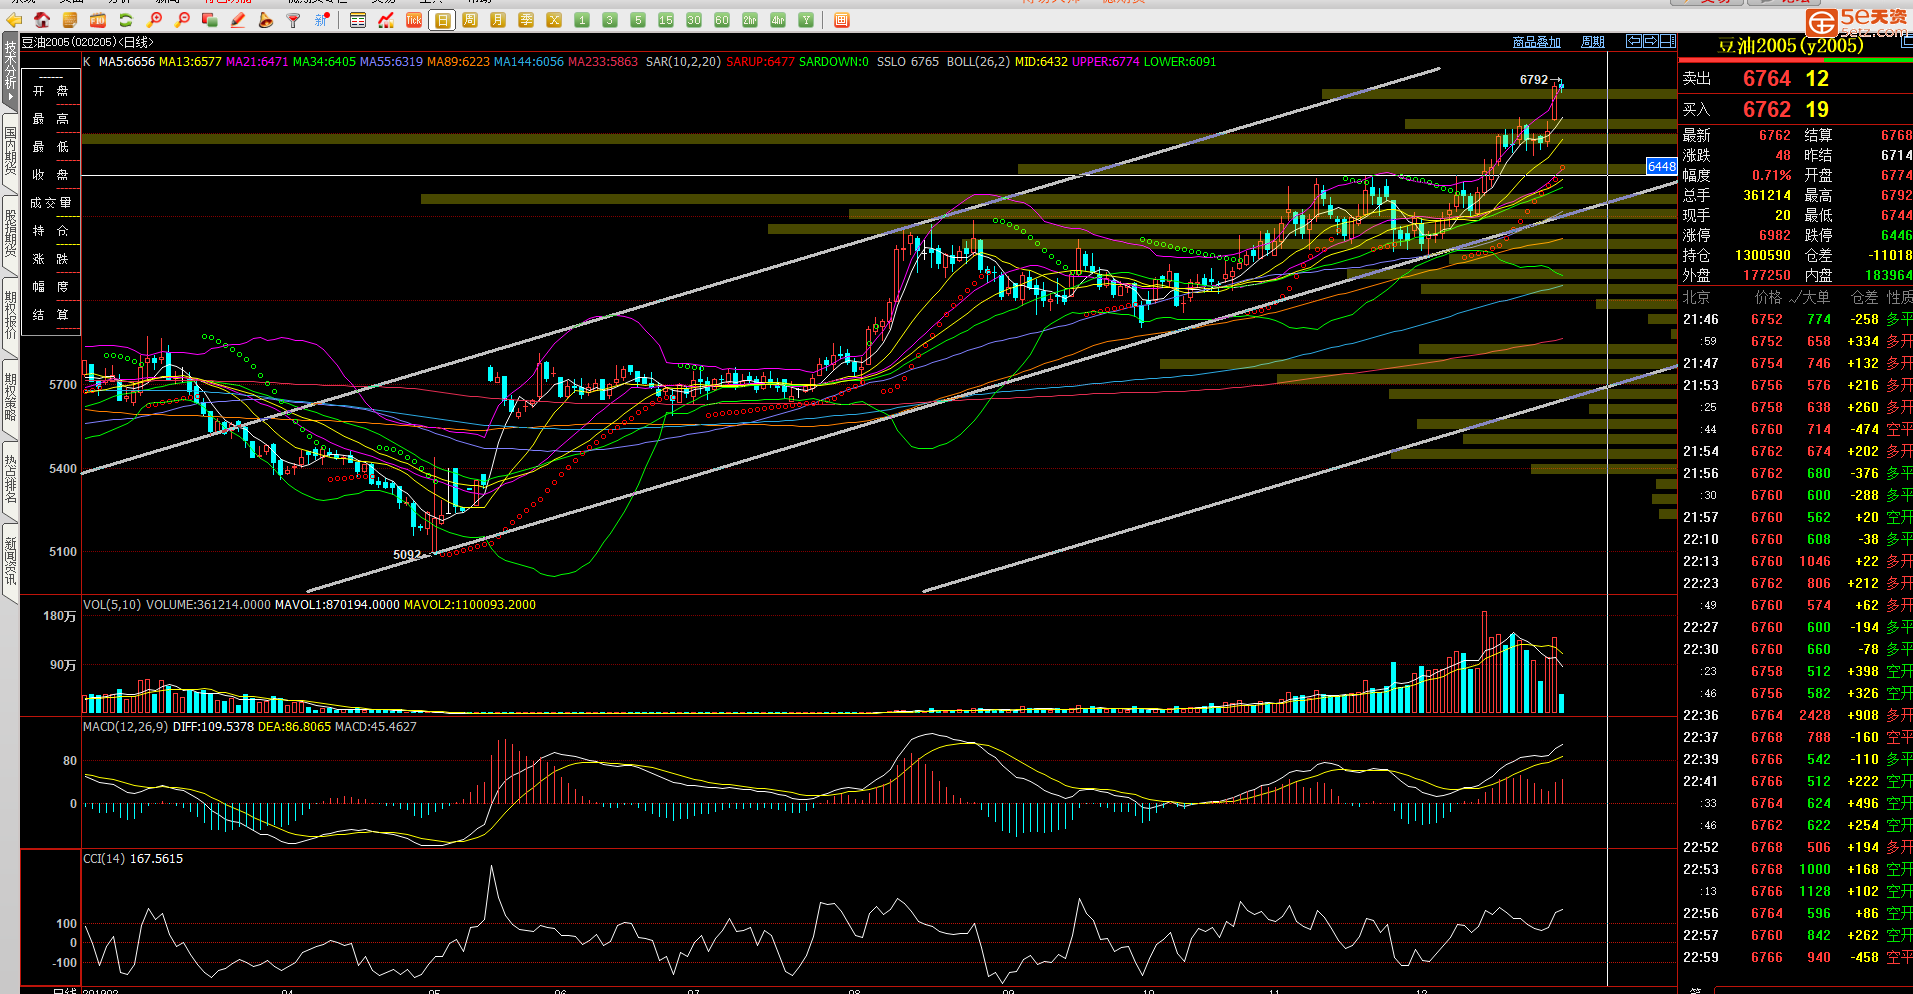Viewport: 1913px width, 994px height.
Task: Click the 买入 price 6762
Action: tap(1766, 109)
